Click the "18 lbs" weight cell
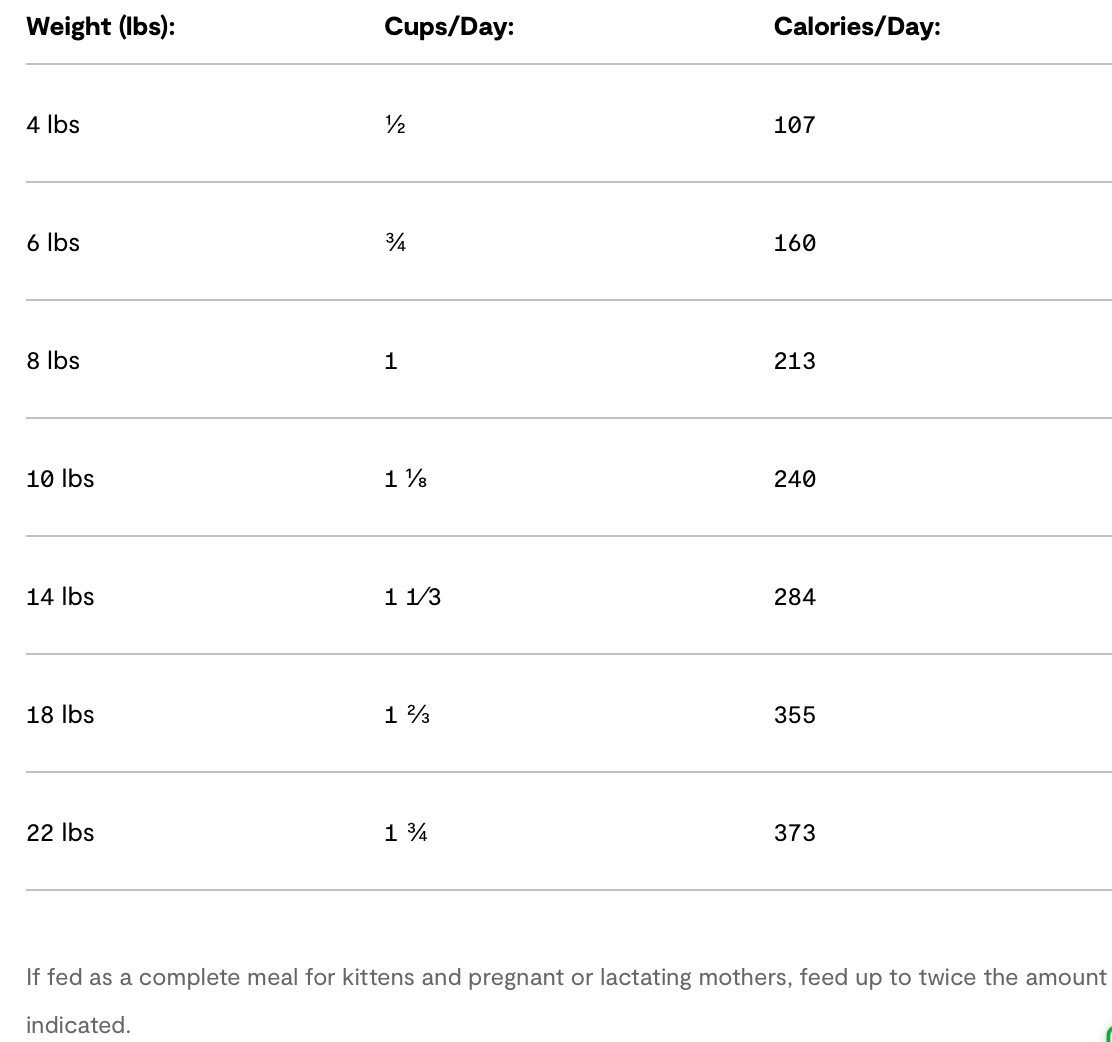Screen dimensions: 1112x1042 (x=60, y=715)
